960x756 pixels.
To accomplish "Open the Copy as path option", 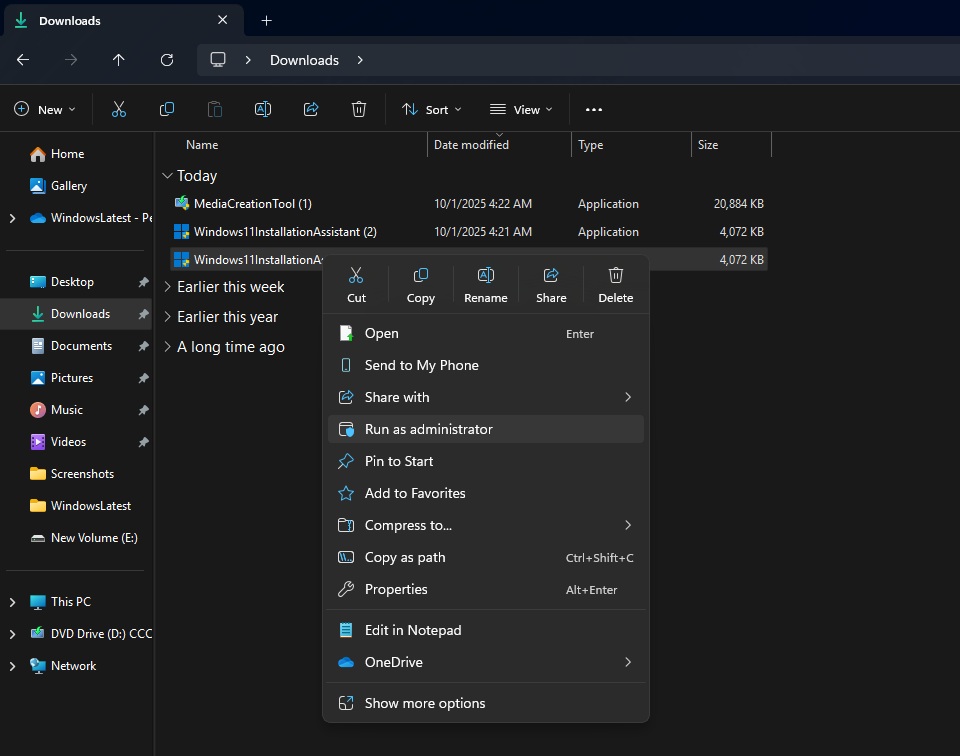I will pos(405,557).
